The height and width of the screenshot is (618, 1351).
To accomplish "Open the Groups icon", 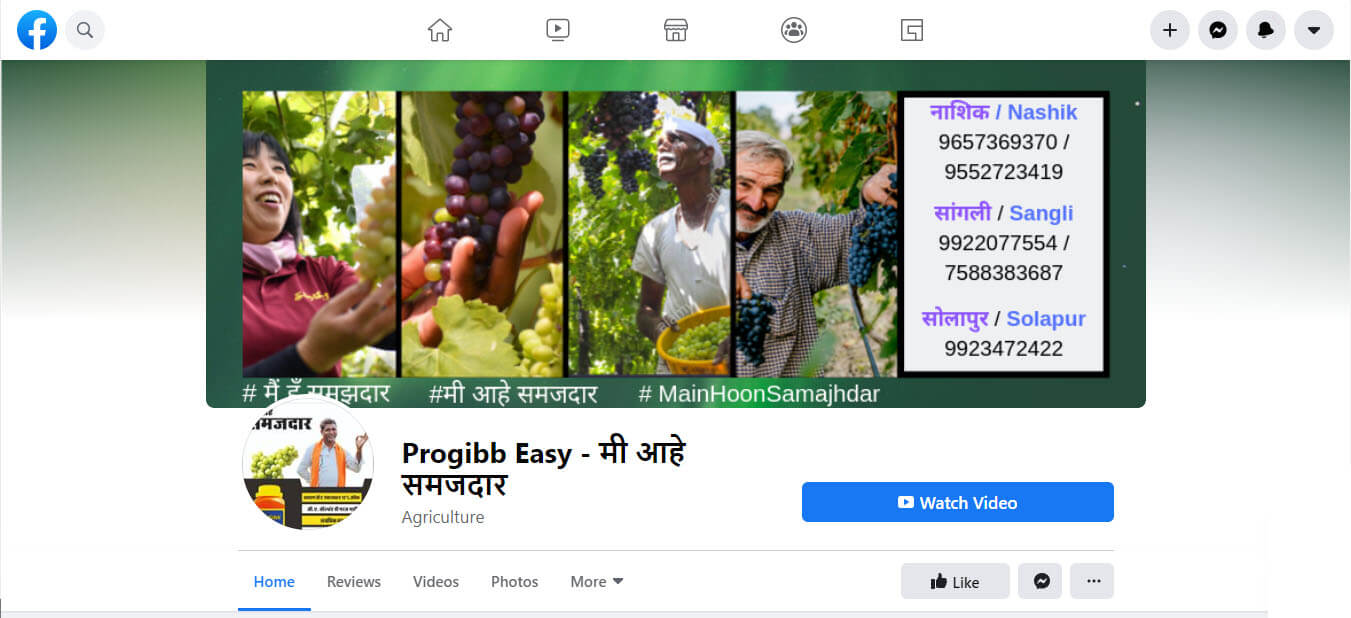I will click(x=794, y=30).
